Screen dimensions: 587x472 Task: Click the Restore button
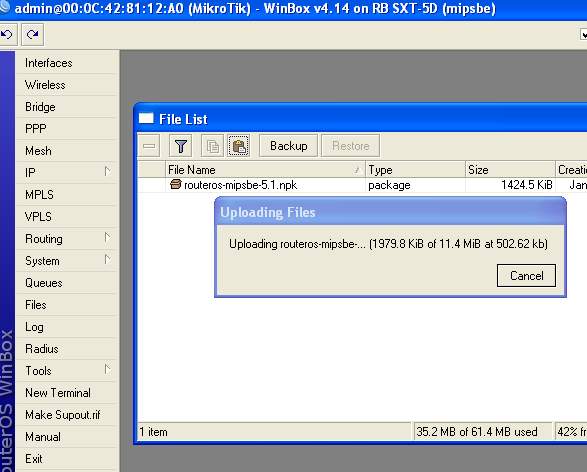(350, 146)
